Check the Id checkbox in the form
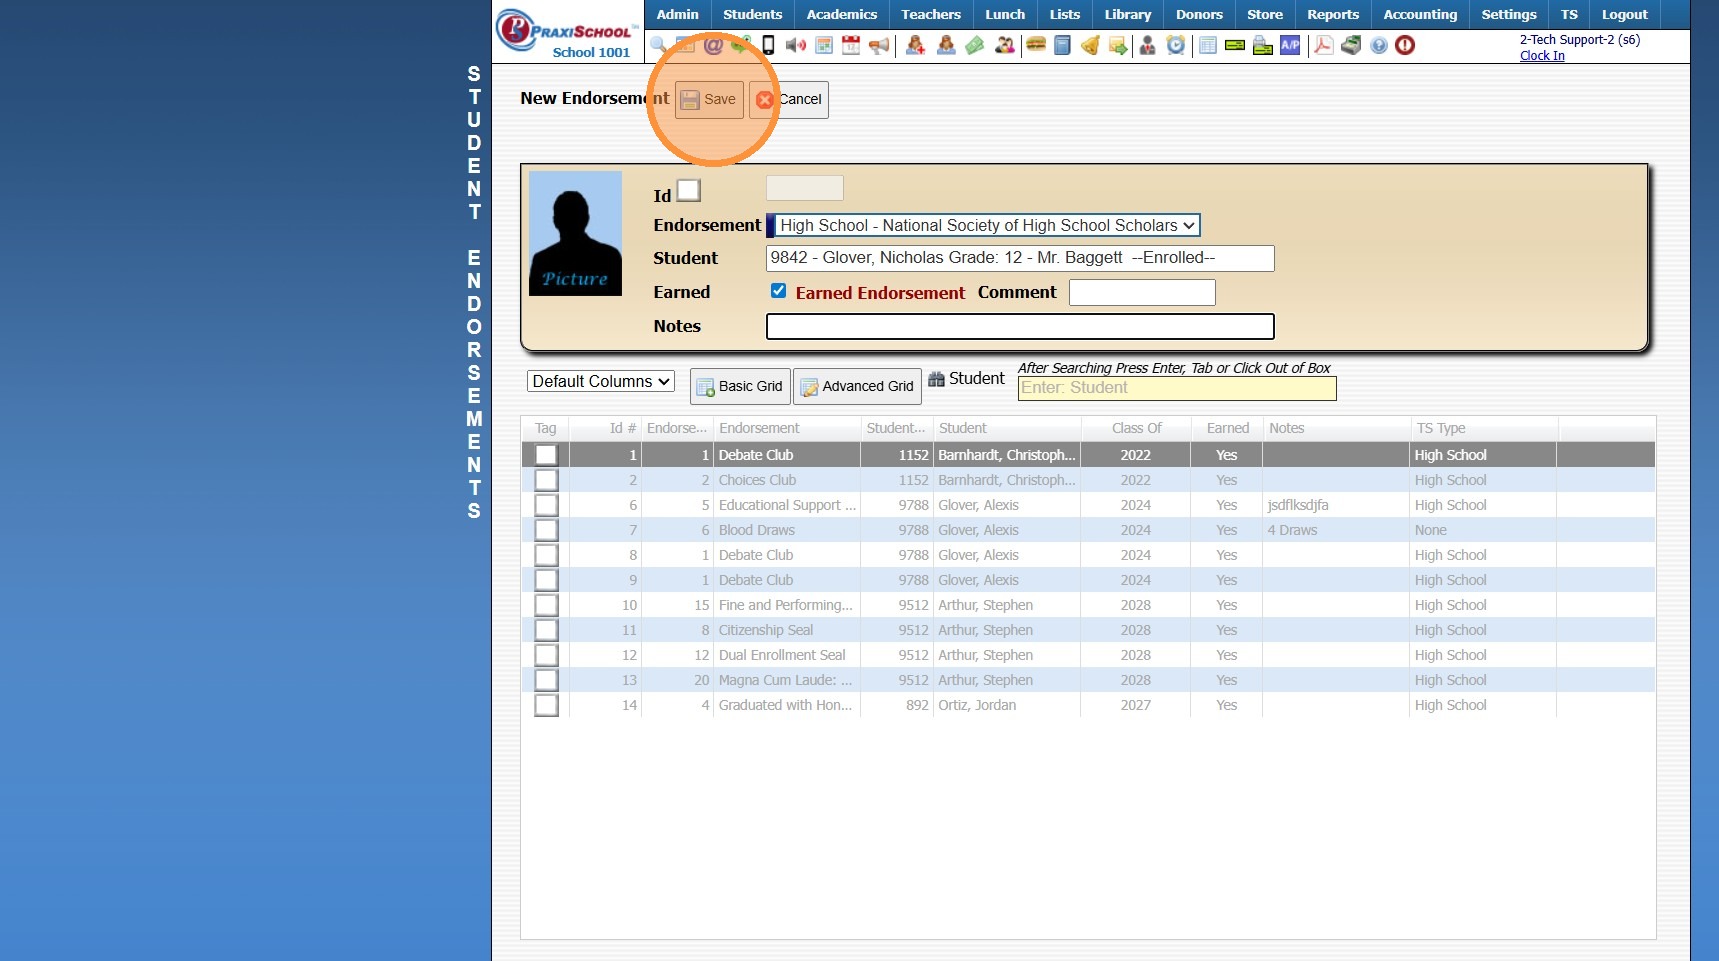 tap(689, 190)
